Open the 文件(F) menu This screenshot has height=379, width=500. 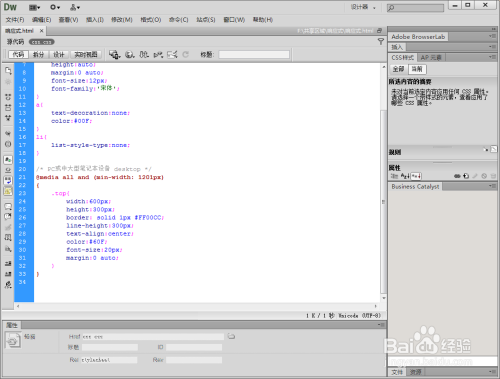15,20
